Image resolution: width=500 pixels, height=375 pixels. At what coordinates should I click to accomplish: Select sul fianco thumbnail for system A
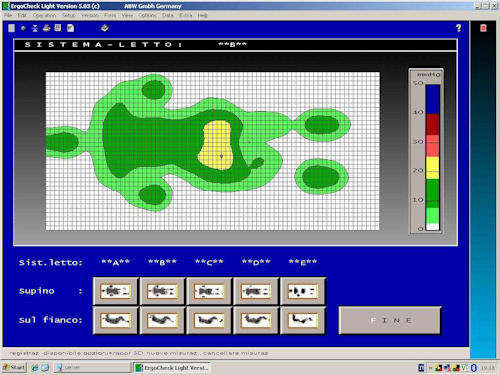[x=115, y=320]
